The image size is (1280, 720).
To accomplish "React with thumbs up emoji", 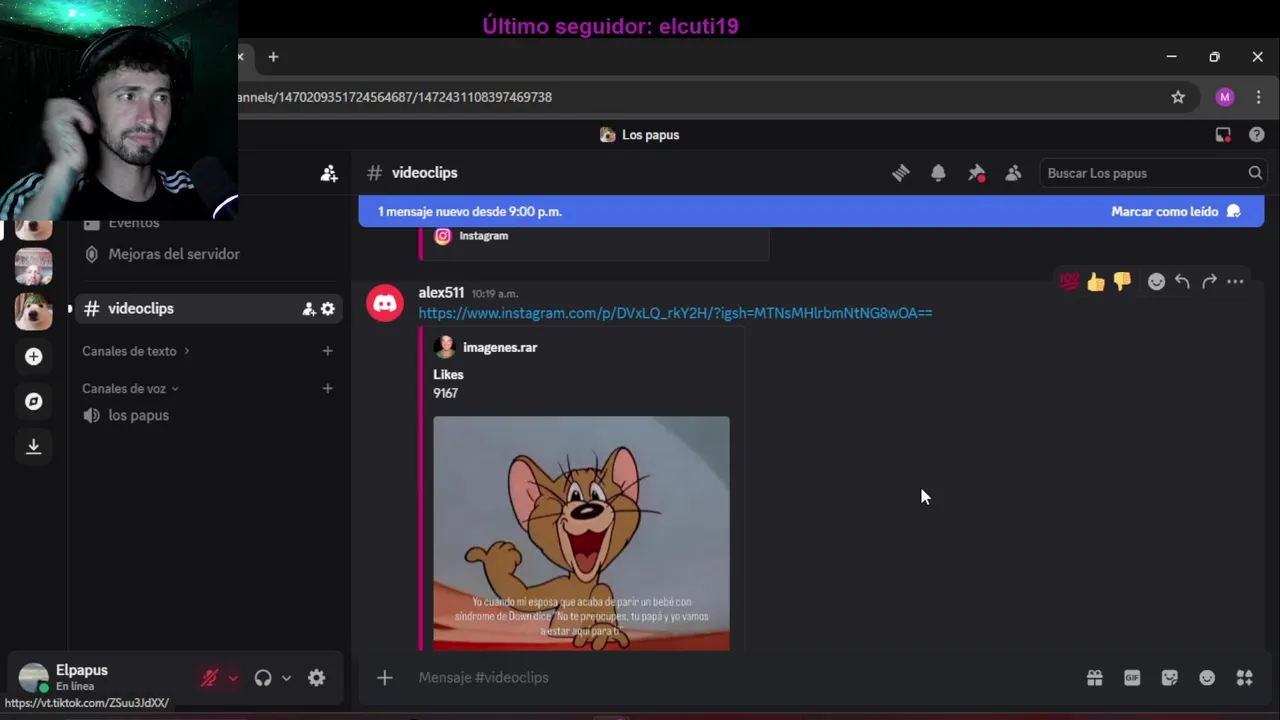I will coord(1096,282).
